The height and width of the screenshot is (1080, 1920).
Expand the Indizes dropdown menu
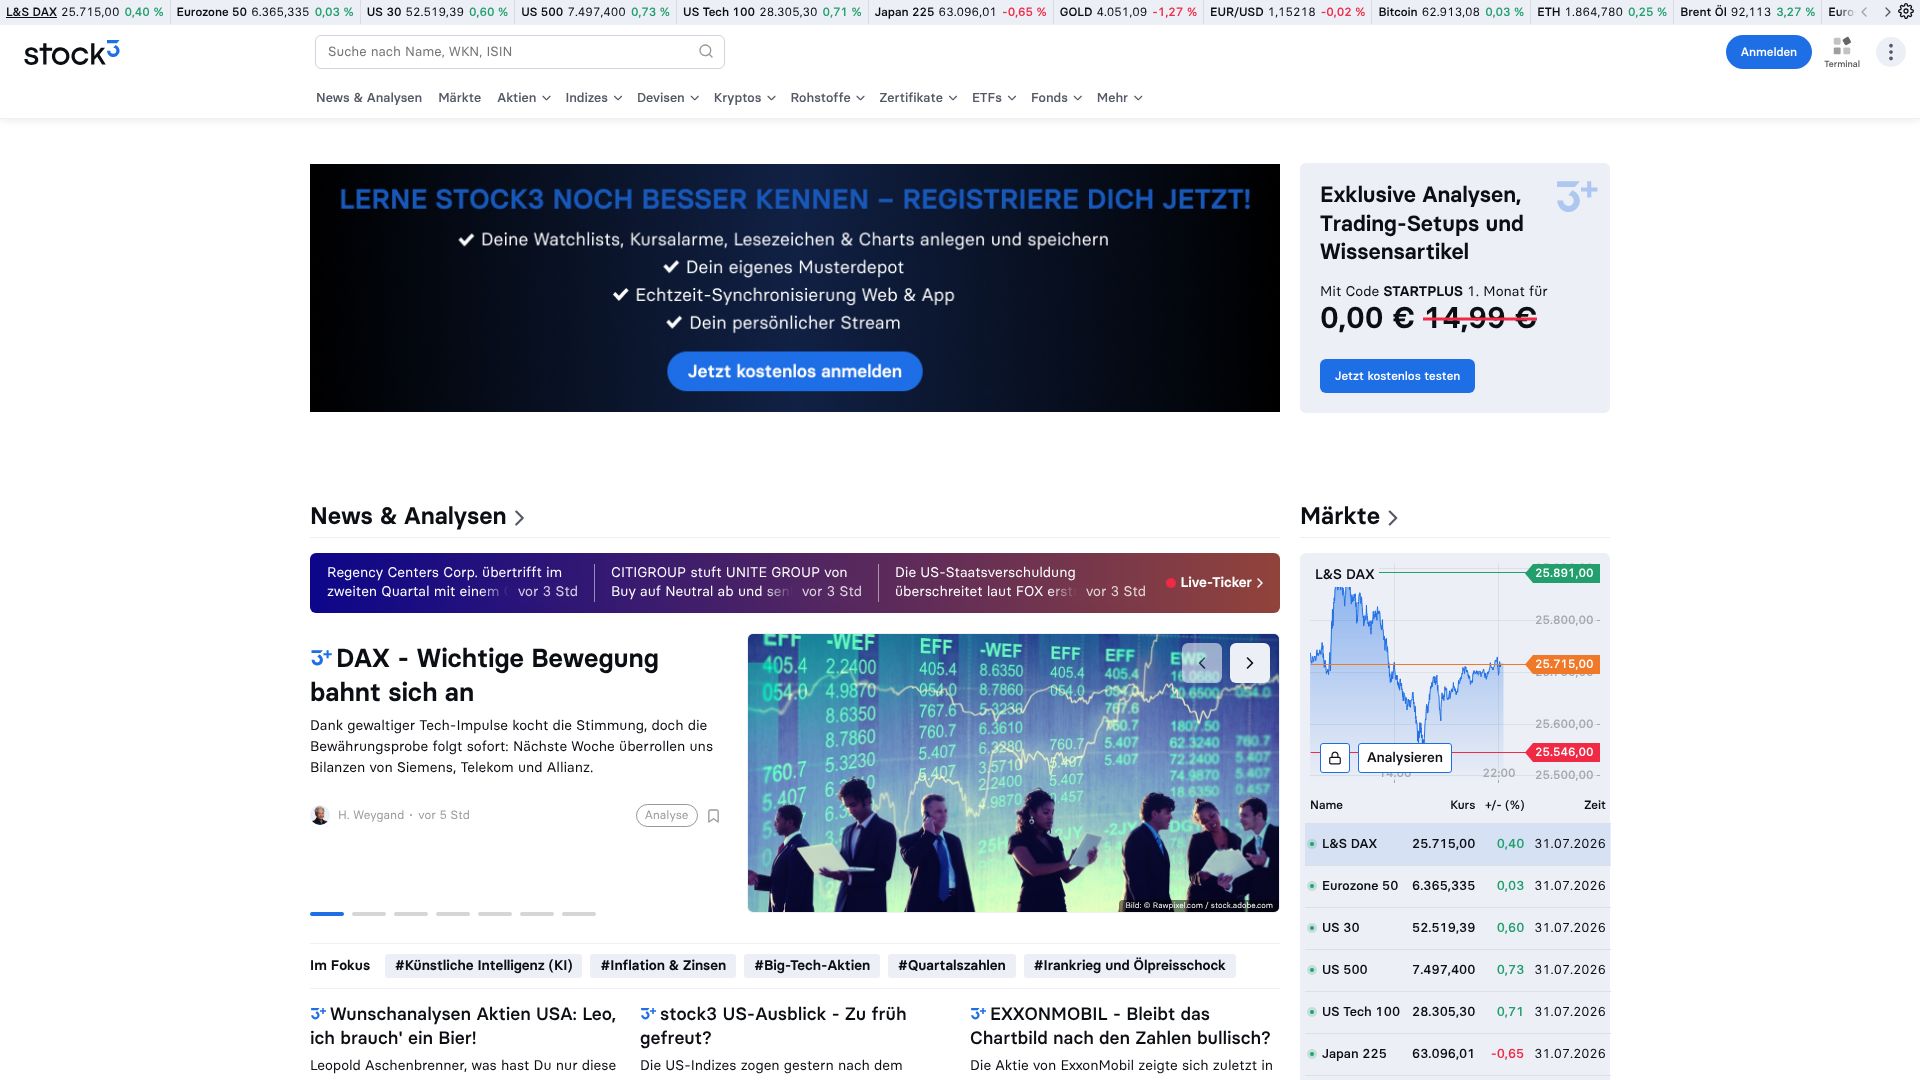tap(594, 98)
